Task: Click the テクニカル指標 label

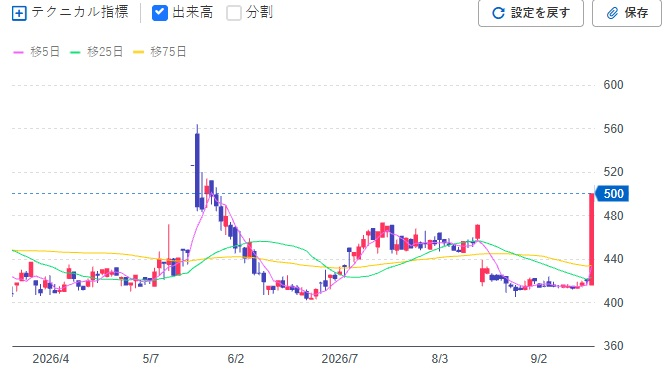Action: pyautogui.click(x=80, y=12)
